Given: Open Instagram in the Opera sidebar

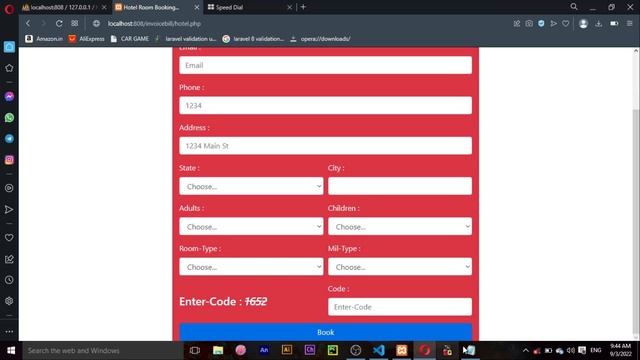Looking at the screenshot, I should [9, 160].
